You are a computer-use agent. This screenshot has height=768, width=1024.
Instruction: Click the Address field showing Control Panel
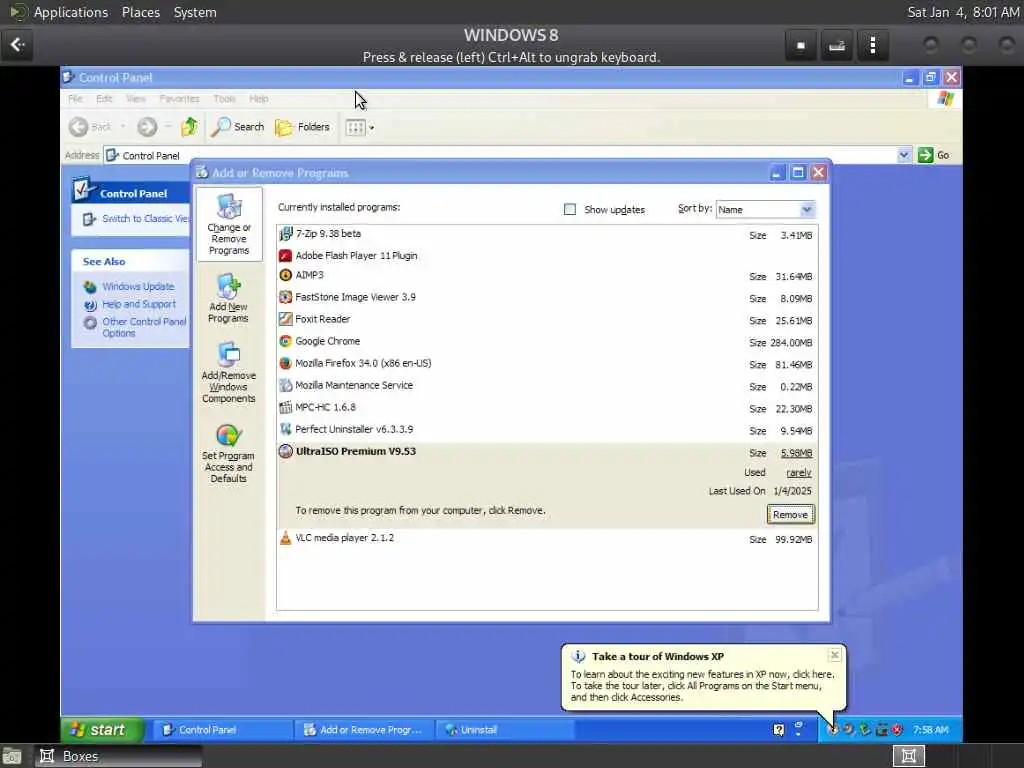[x=507, y=155]
